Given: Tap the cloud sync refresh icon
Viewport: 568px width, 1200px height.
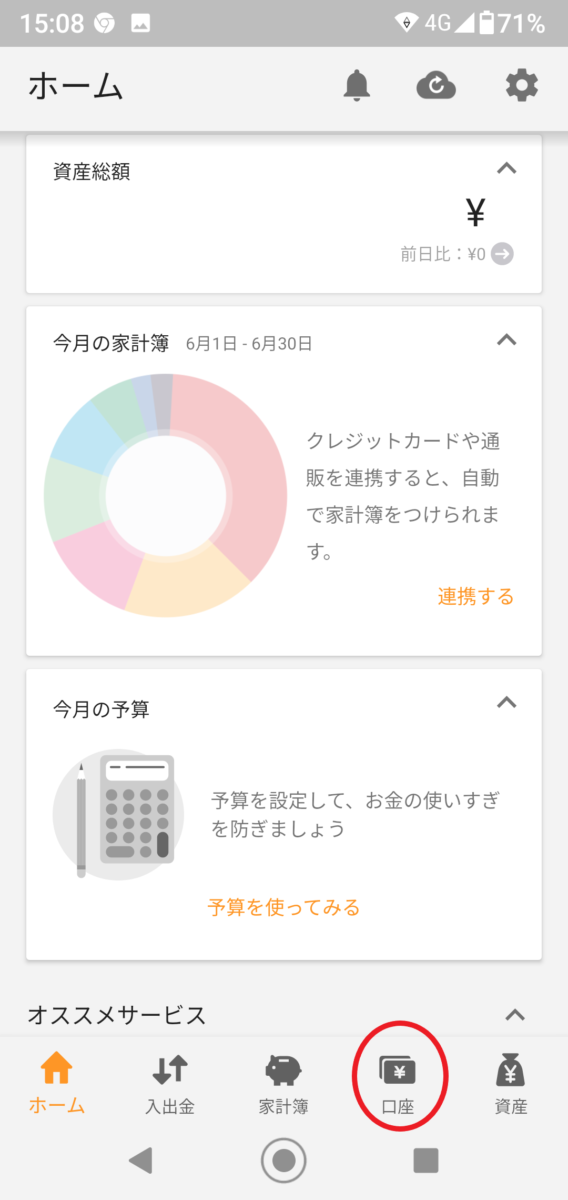Looking at the screenshot, I should tap(436, 86).
